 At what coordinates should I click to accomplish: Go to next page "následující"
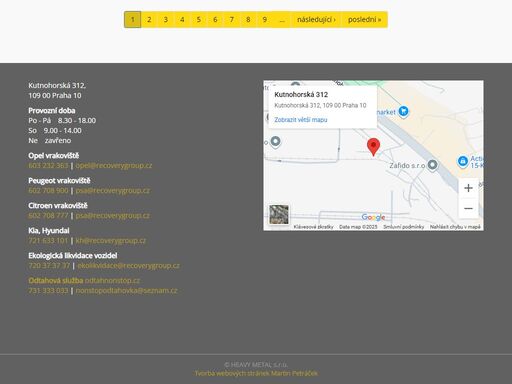316,20
